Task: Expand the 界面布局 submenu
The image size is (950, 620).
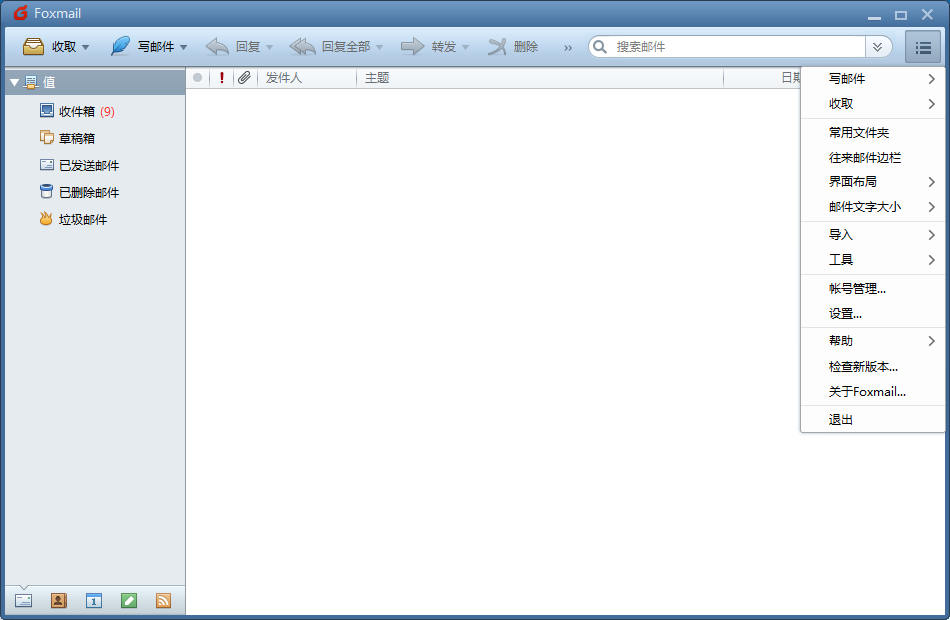Action: [x=872, y=182]
